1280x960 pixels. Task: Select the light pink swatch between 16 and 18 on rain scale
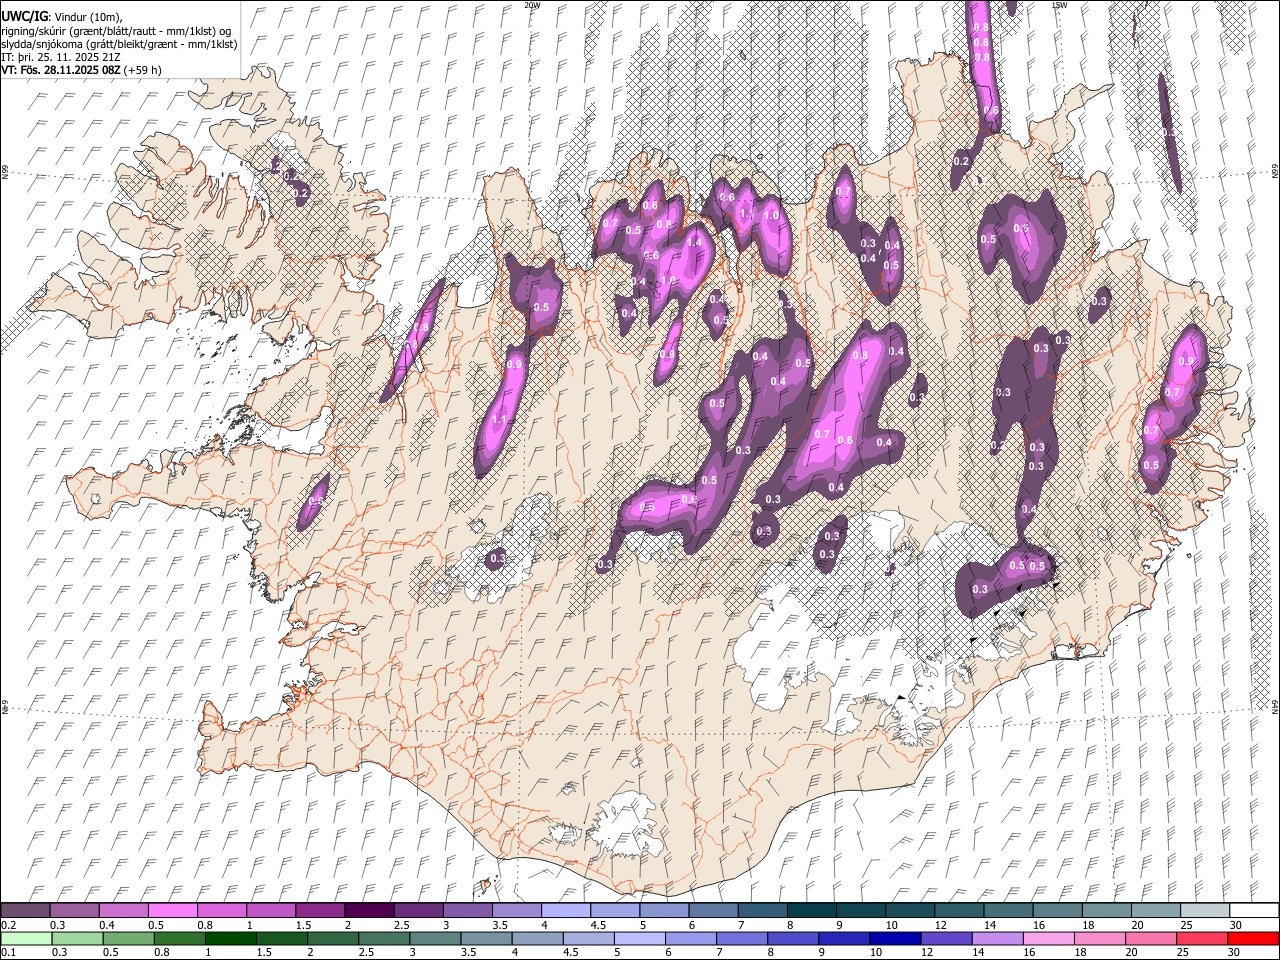click(1048, 938)
